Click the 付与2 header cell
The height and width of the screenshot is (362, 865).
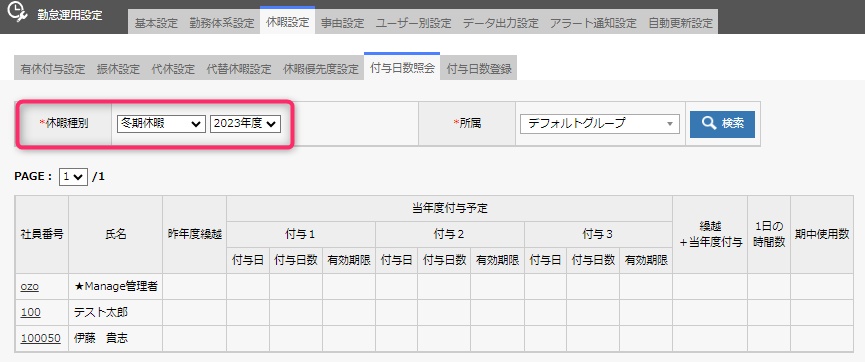tap(450, 235)
